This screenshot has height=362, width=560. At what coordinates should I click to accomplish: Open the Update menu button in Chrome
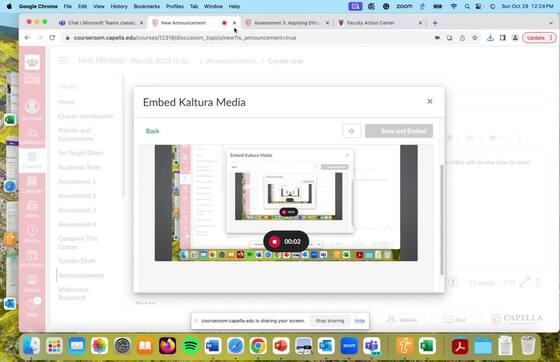point(539,37)
